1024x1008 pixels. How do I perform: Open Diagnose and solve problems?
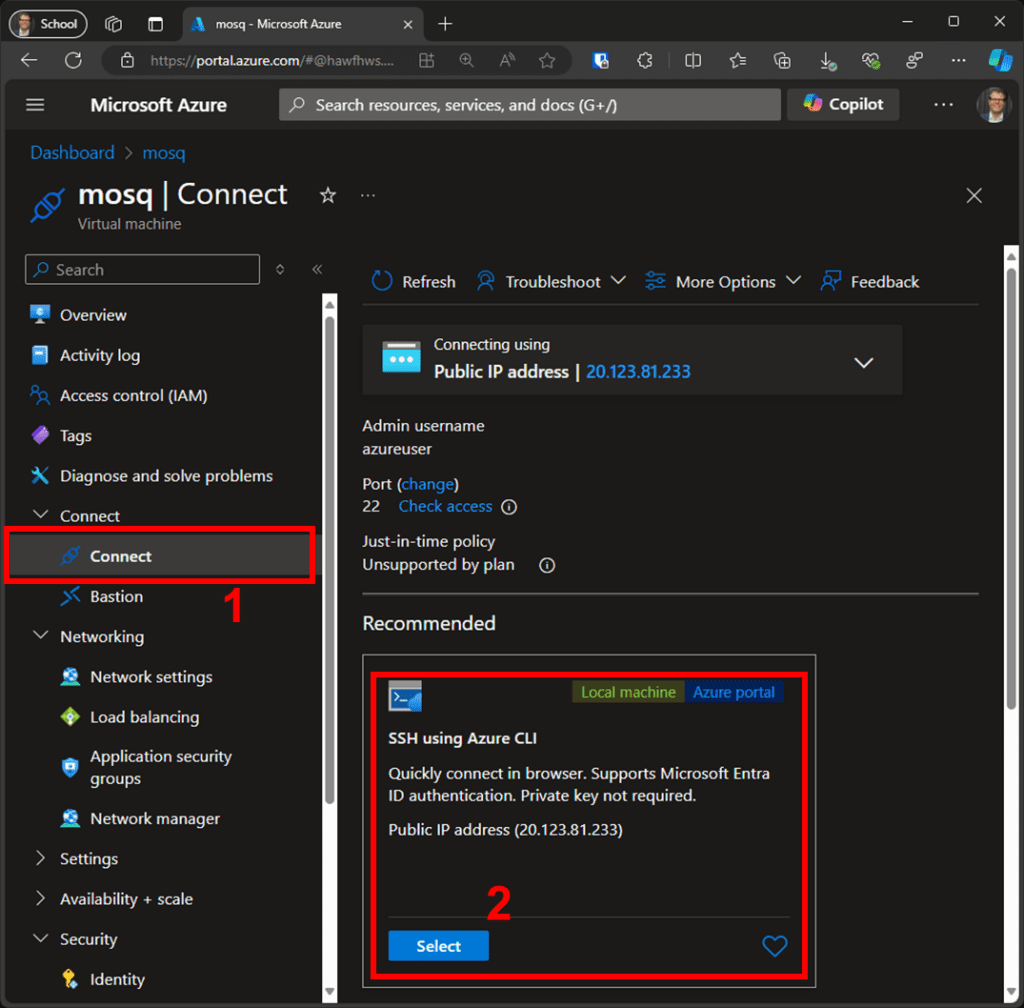click(164, 476)
